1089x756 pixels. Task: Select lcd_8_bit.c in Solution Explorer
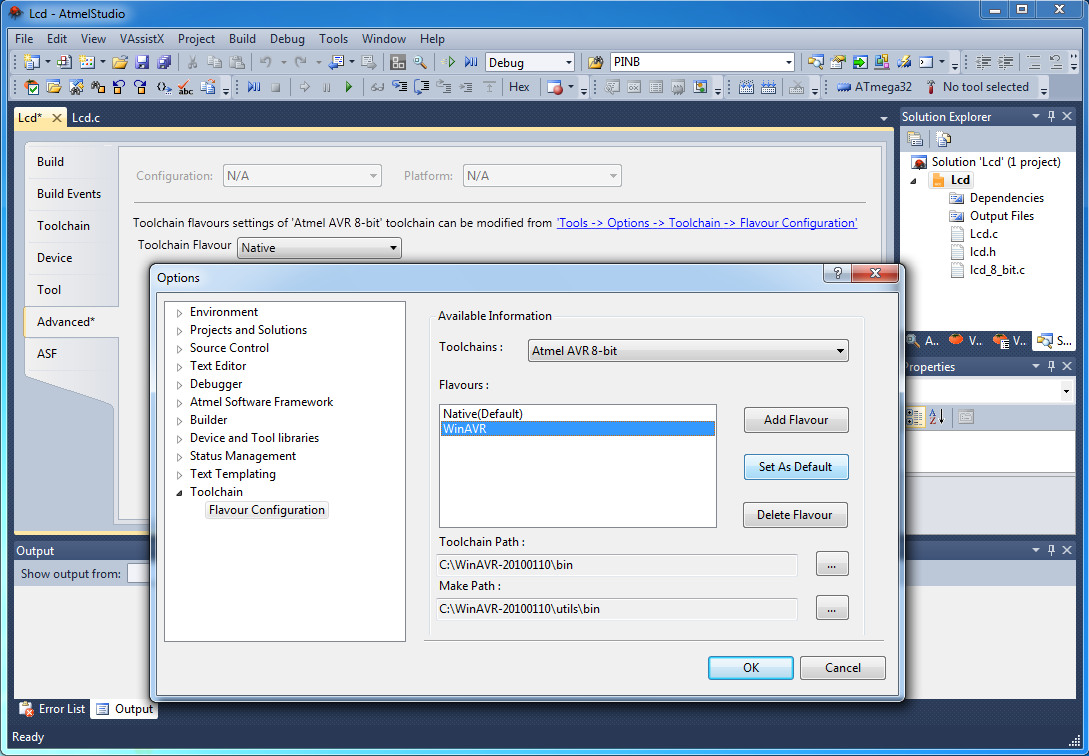tap(997, 270)
